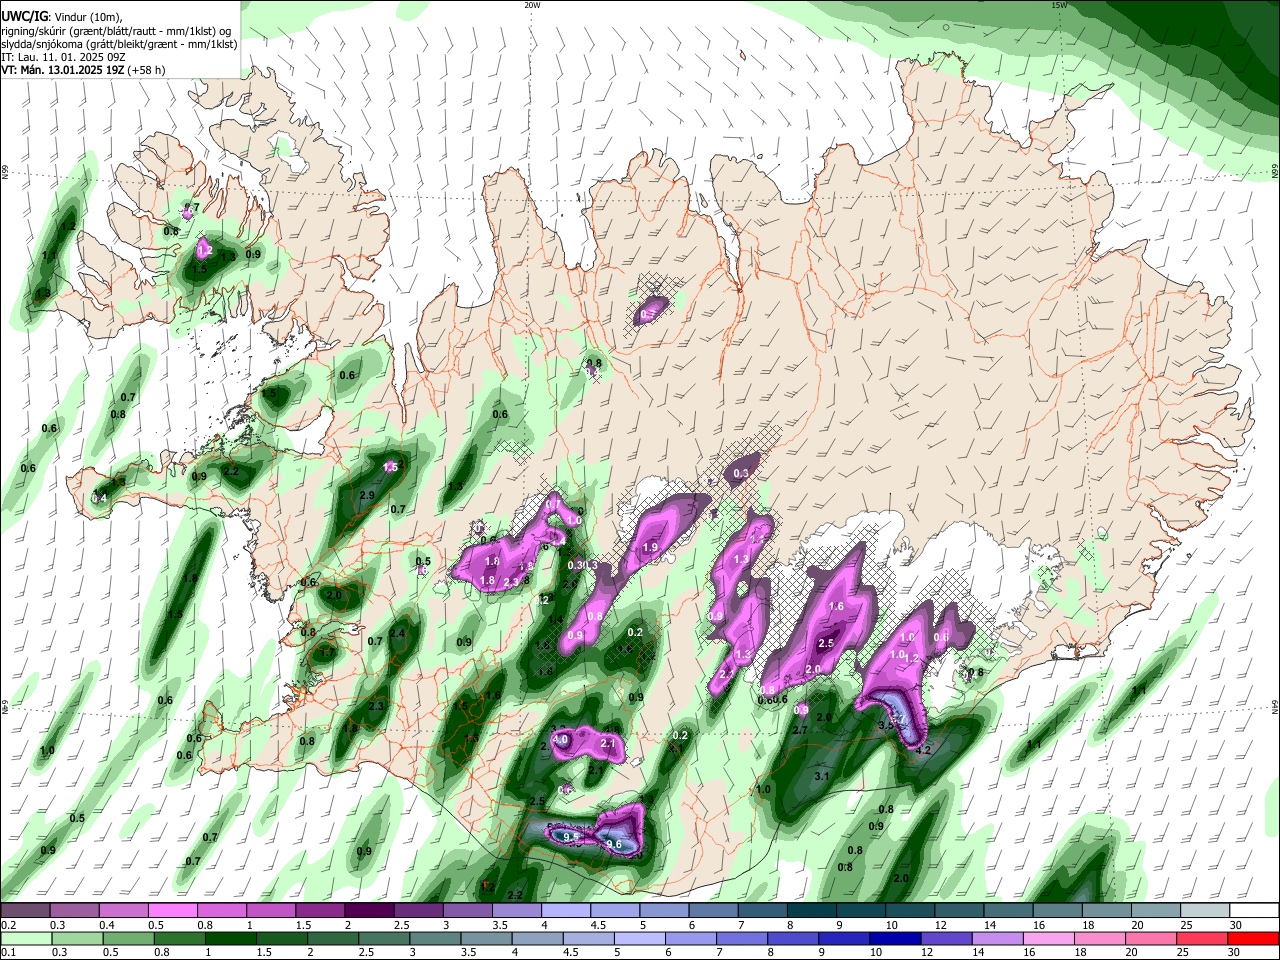This screenshot has height=960, width=1280.
Task: Click the 3.1 precipitation value on the map
Action: pyautogui.click(x=822, y=776)
